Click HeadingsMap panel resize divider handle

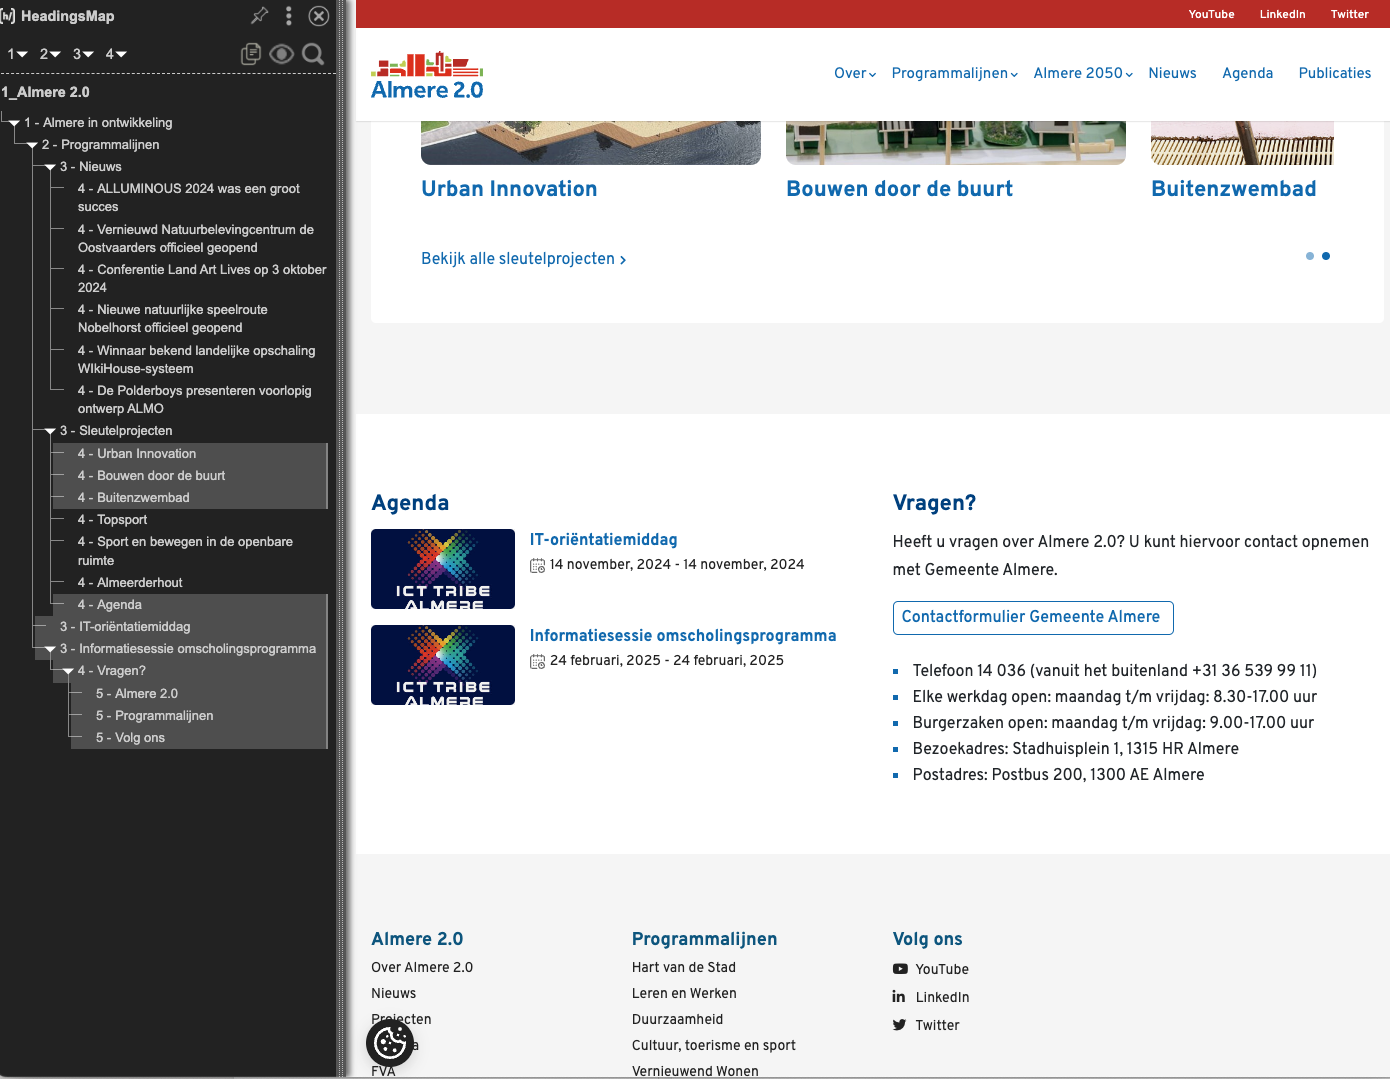[x=341, y=540]
